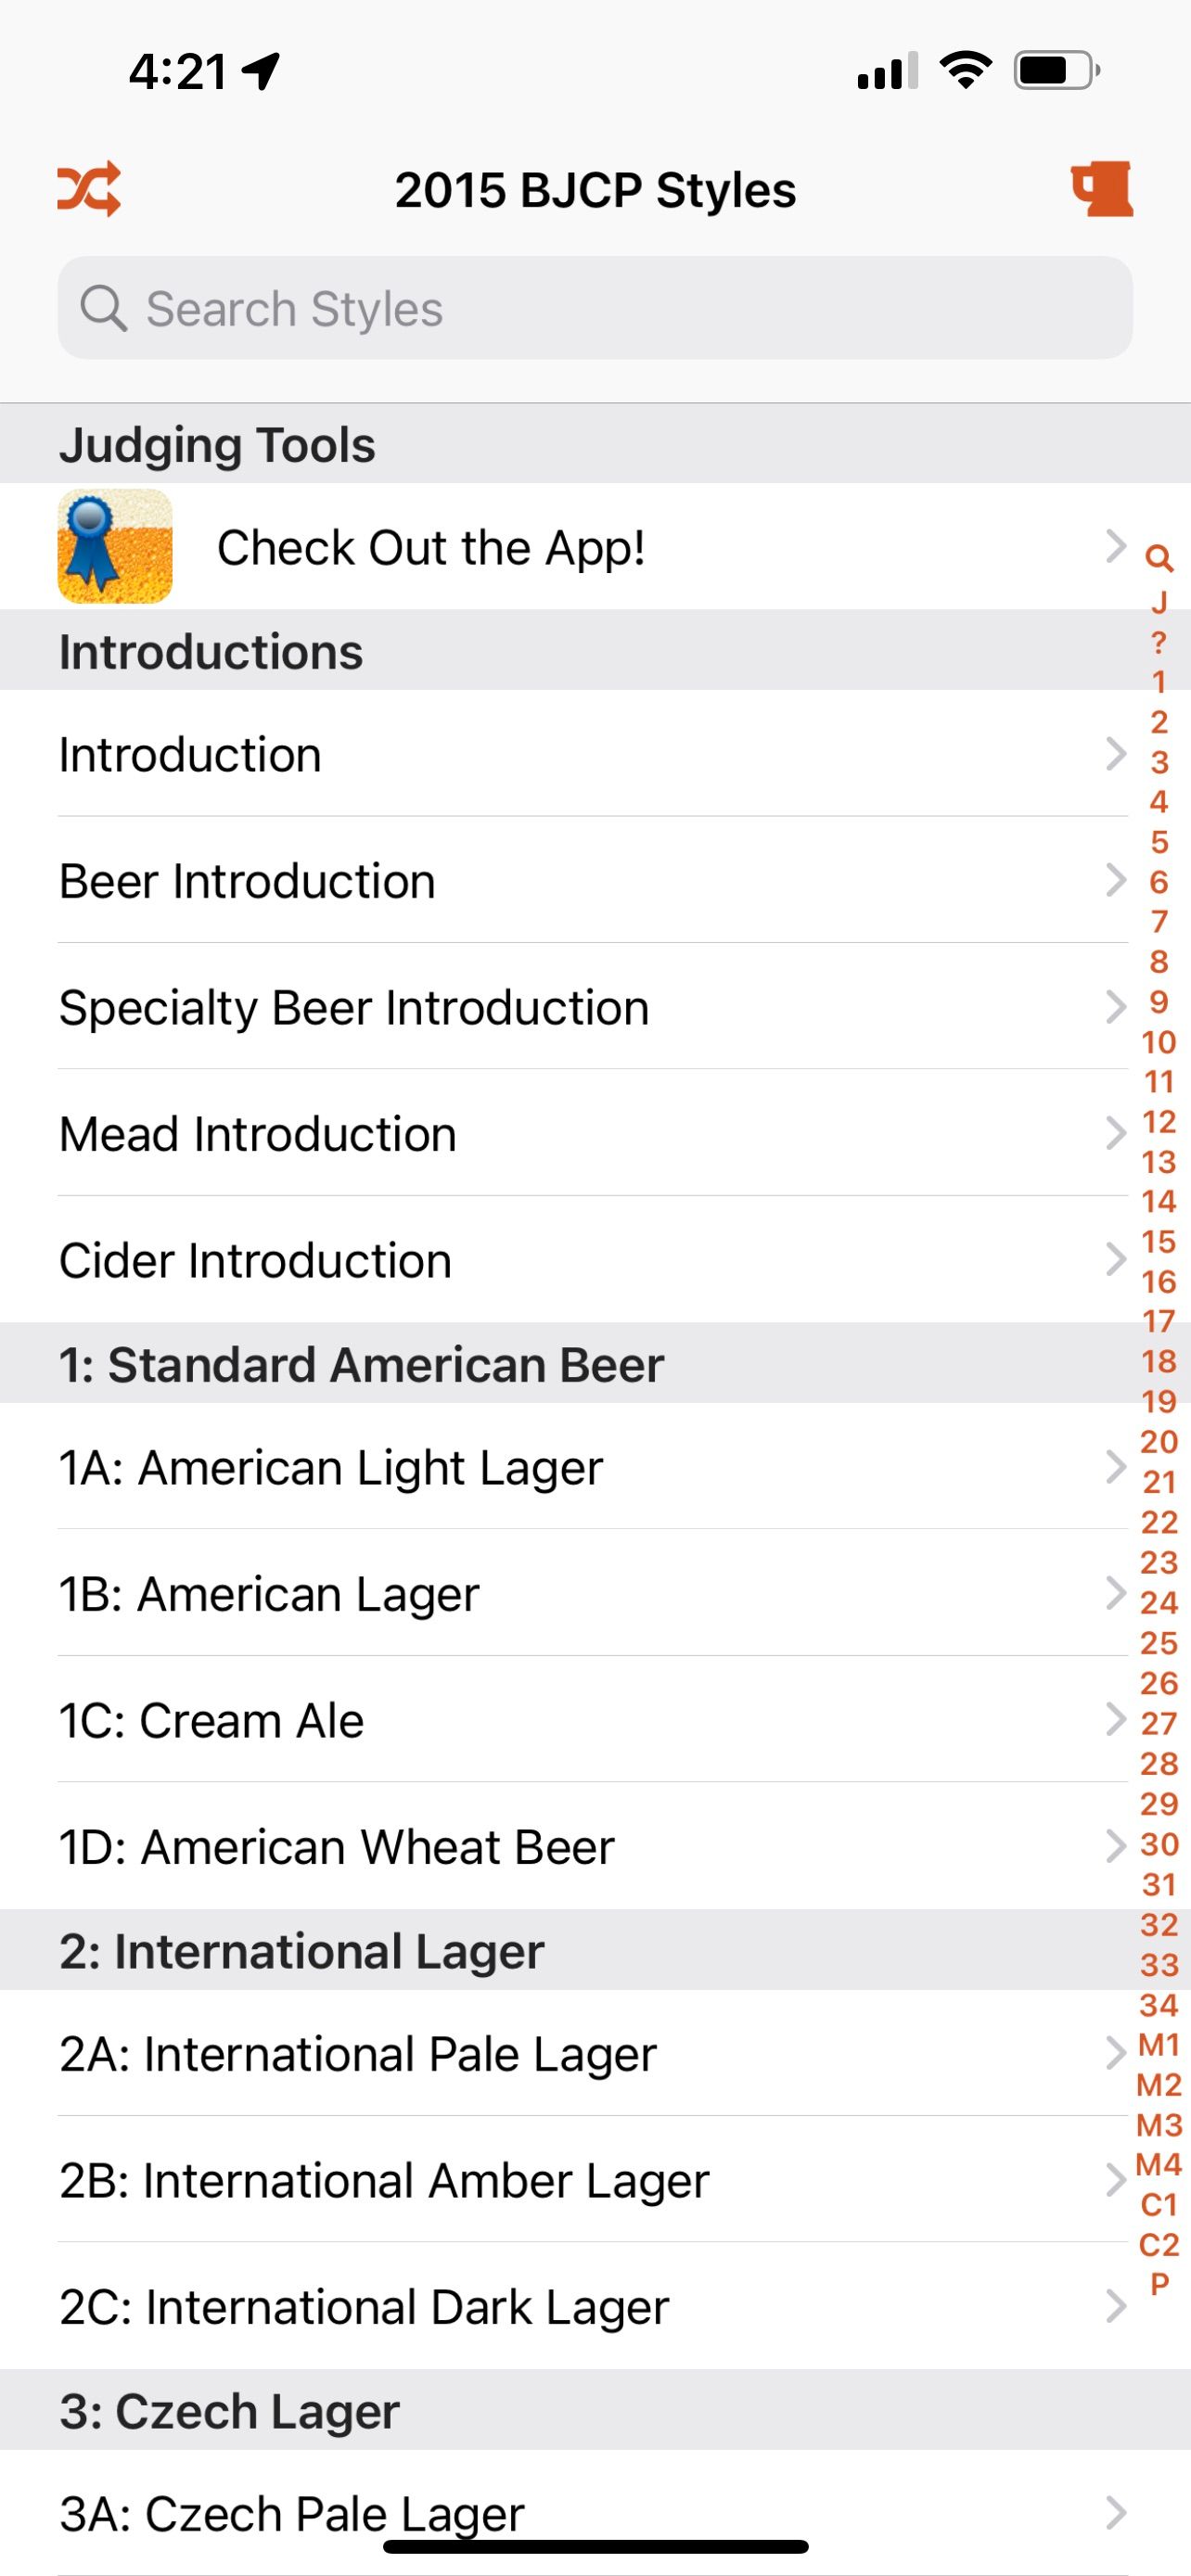The image size is (1191, 2576).
Task: Jump to section M1 in the index bar
Action: [1159, 2045]
